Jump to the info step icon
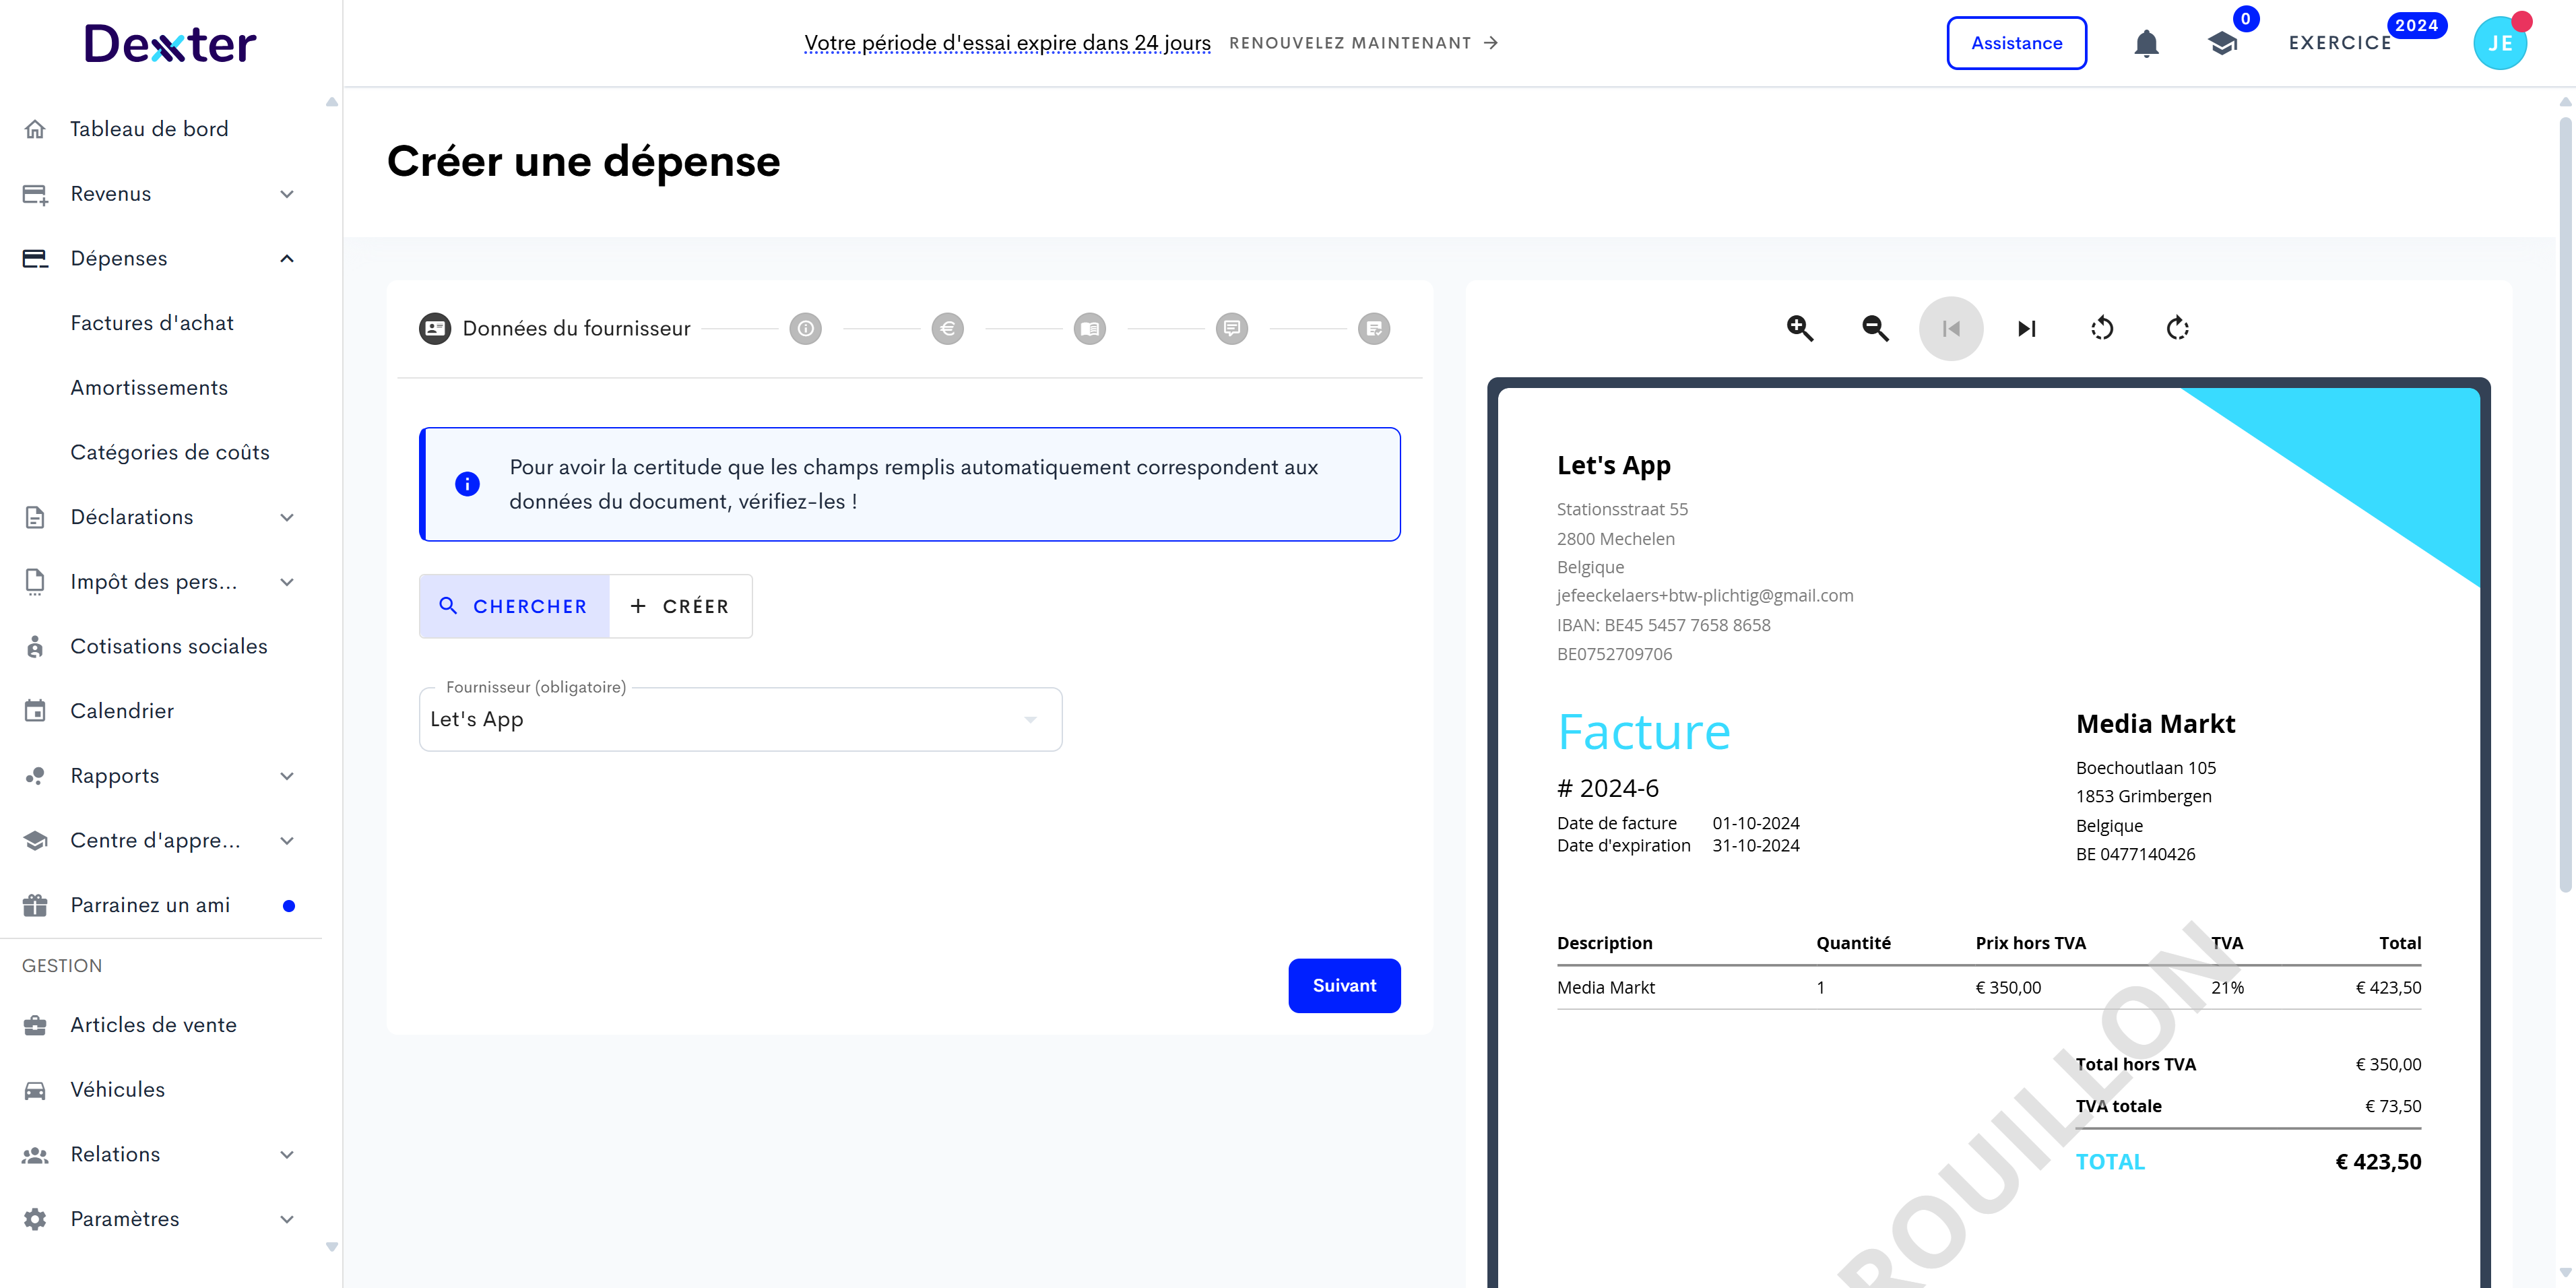Image resolution: width=2576 pixels, height=1288 pixels. click(x=806, y=328)
